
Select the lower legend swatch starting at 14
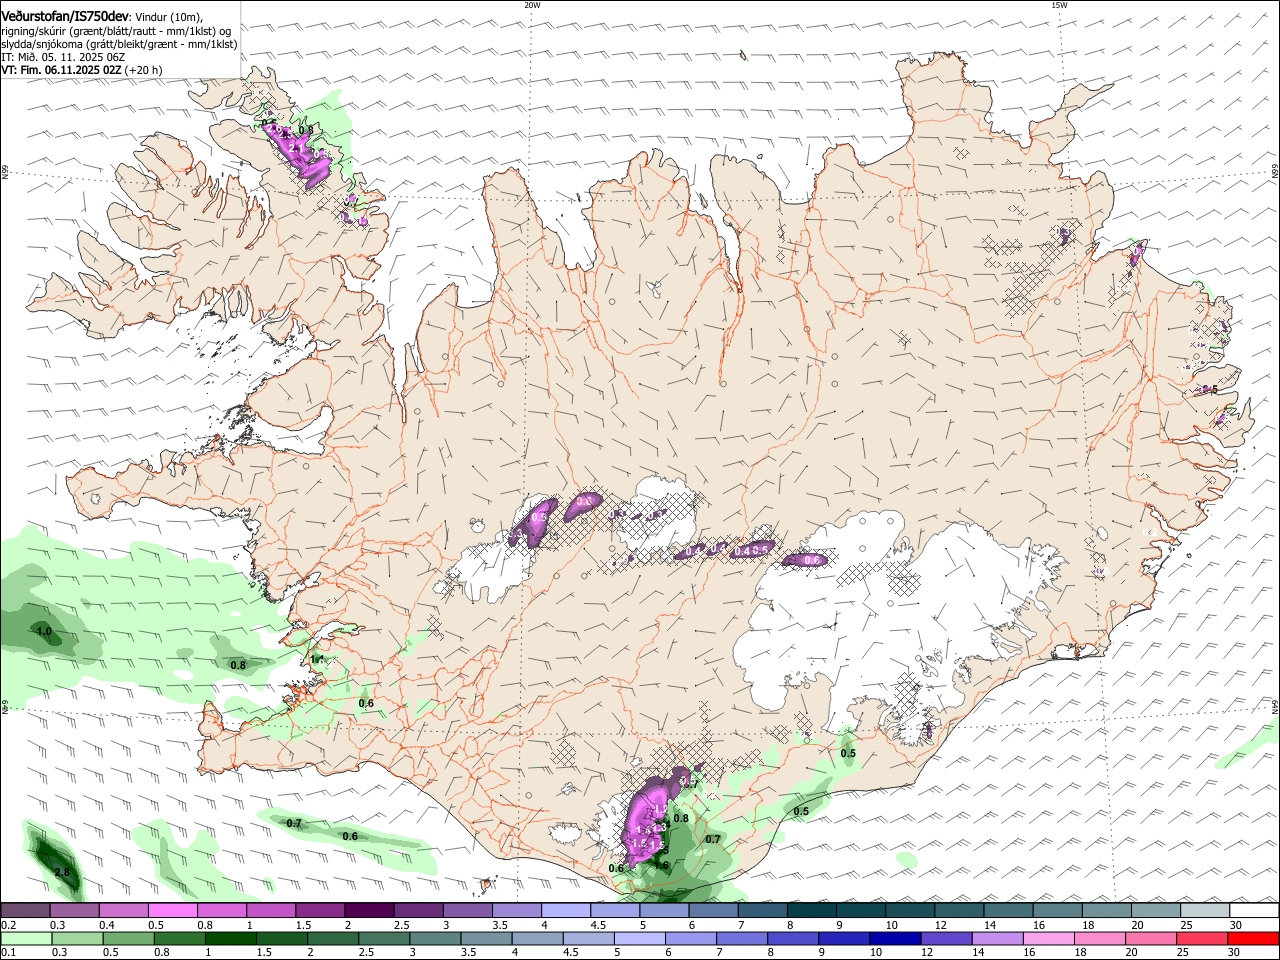point(998,938)
